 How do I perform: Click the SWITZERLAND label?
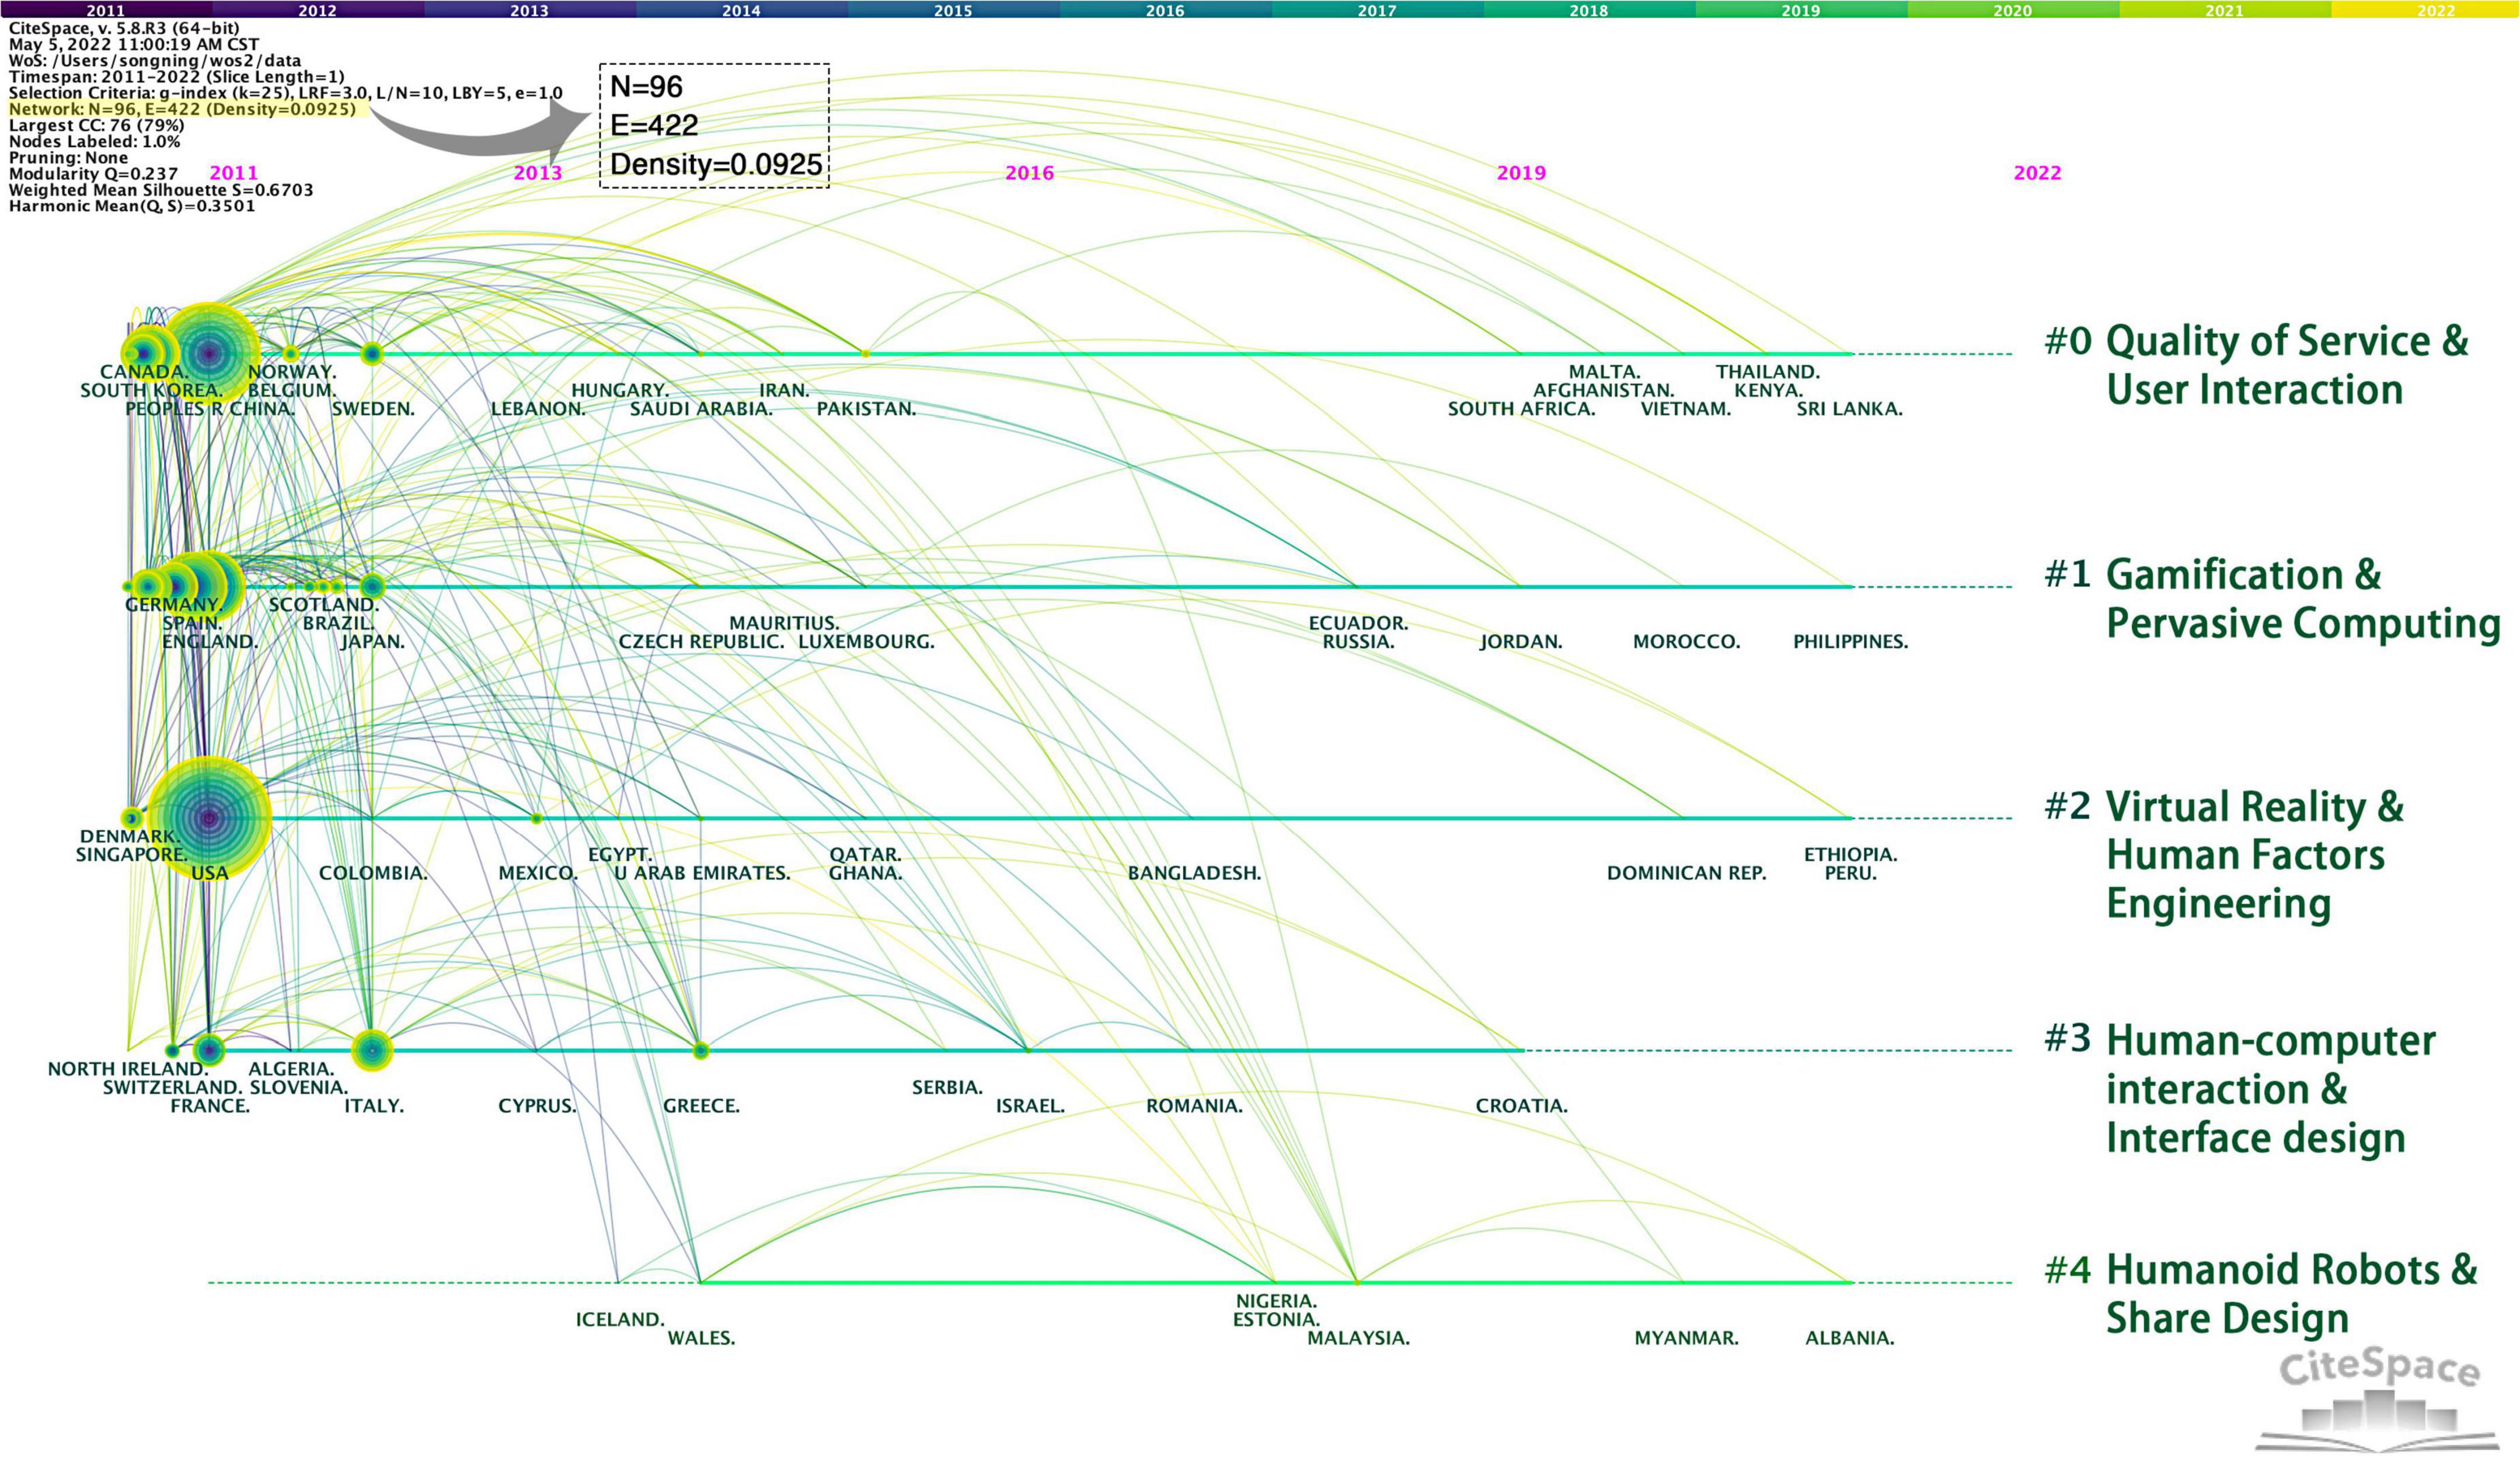(172, 1087)
